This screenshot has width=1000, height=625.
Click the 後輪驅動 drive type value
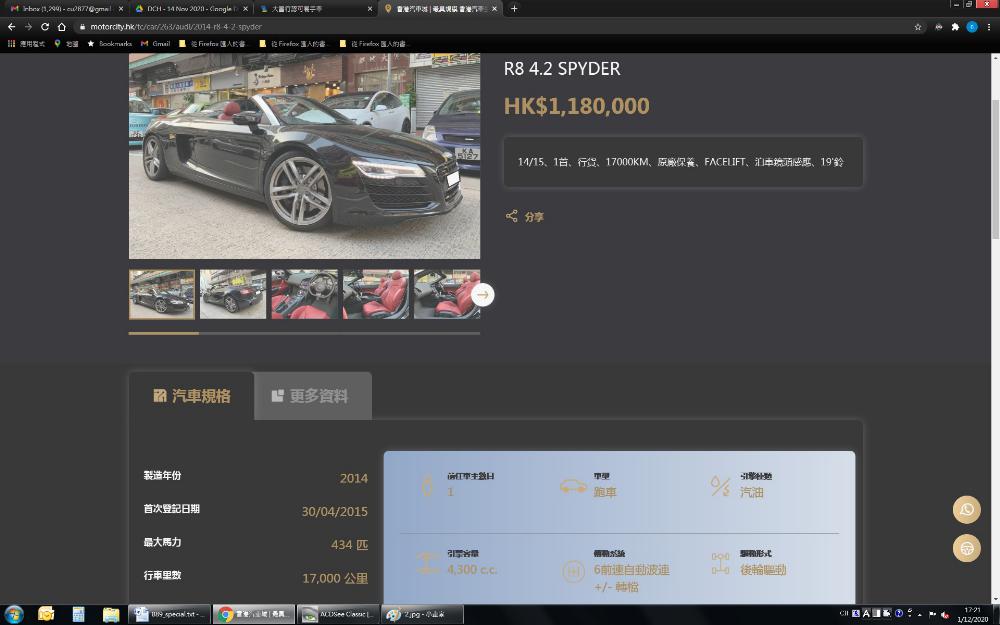coord(763,570)
